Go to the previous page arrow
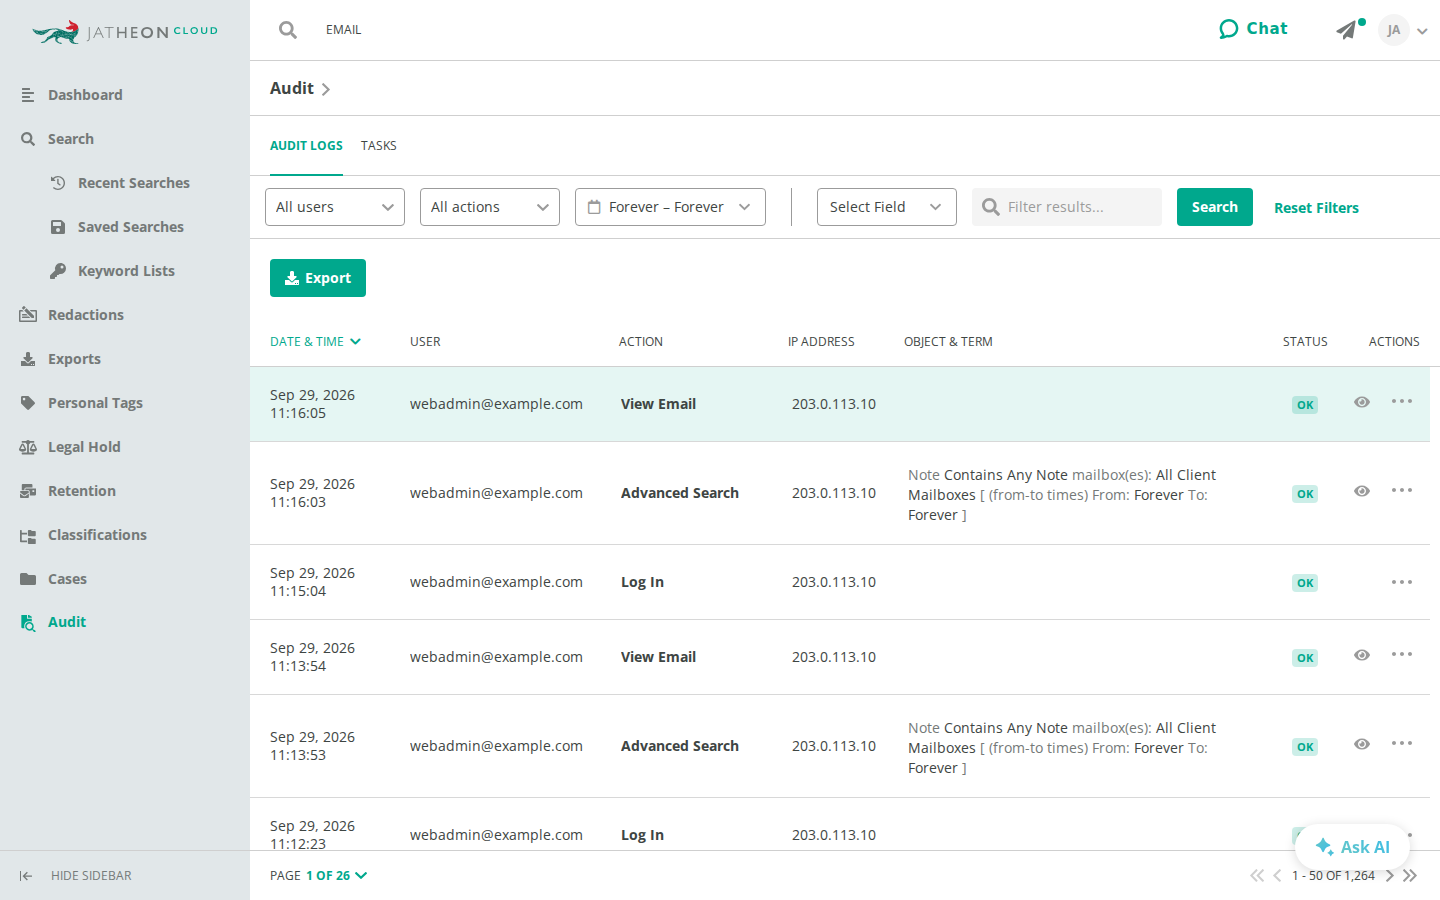The image size is (1440, 900). (1277, 876)
